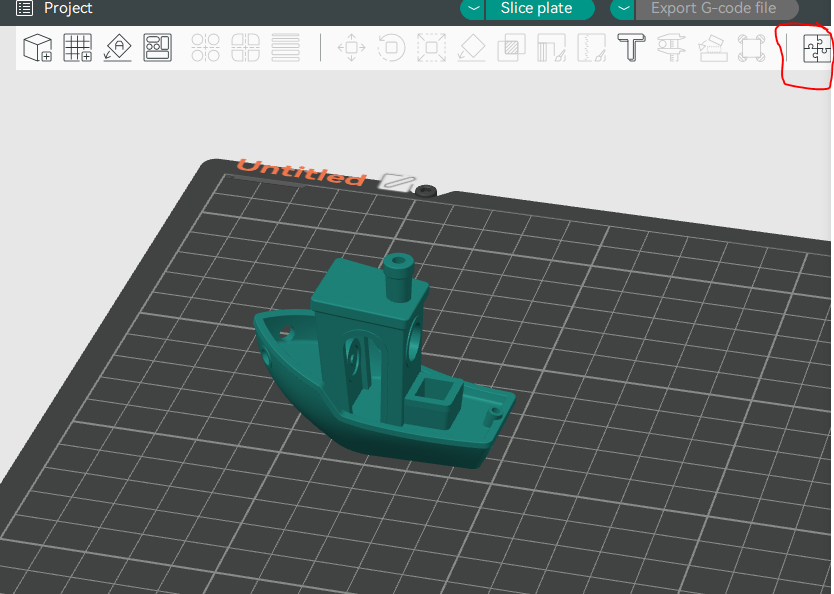Select the Move tool with four arrows
The height and width of the screenshot is (594, 834).
(352, 47)
